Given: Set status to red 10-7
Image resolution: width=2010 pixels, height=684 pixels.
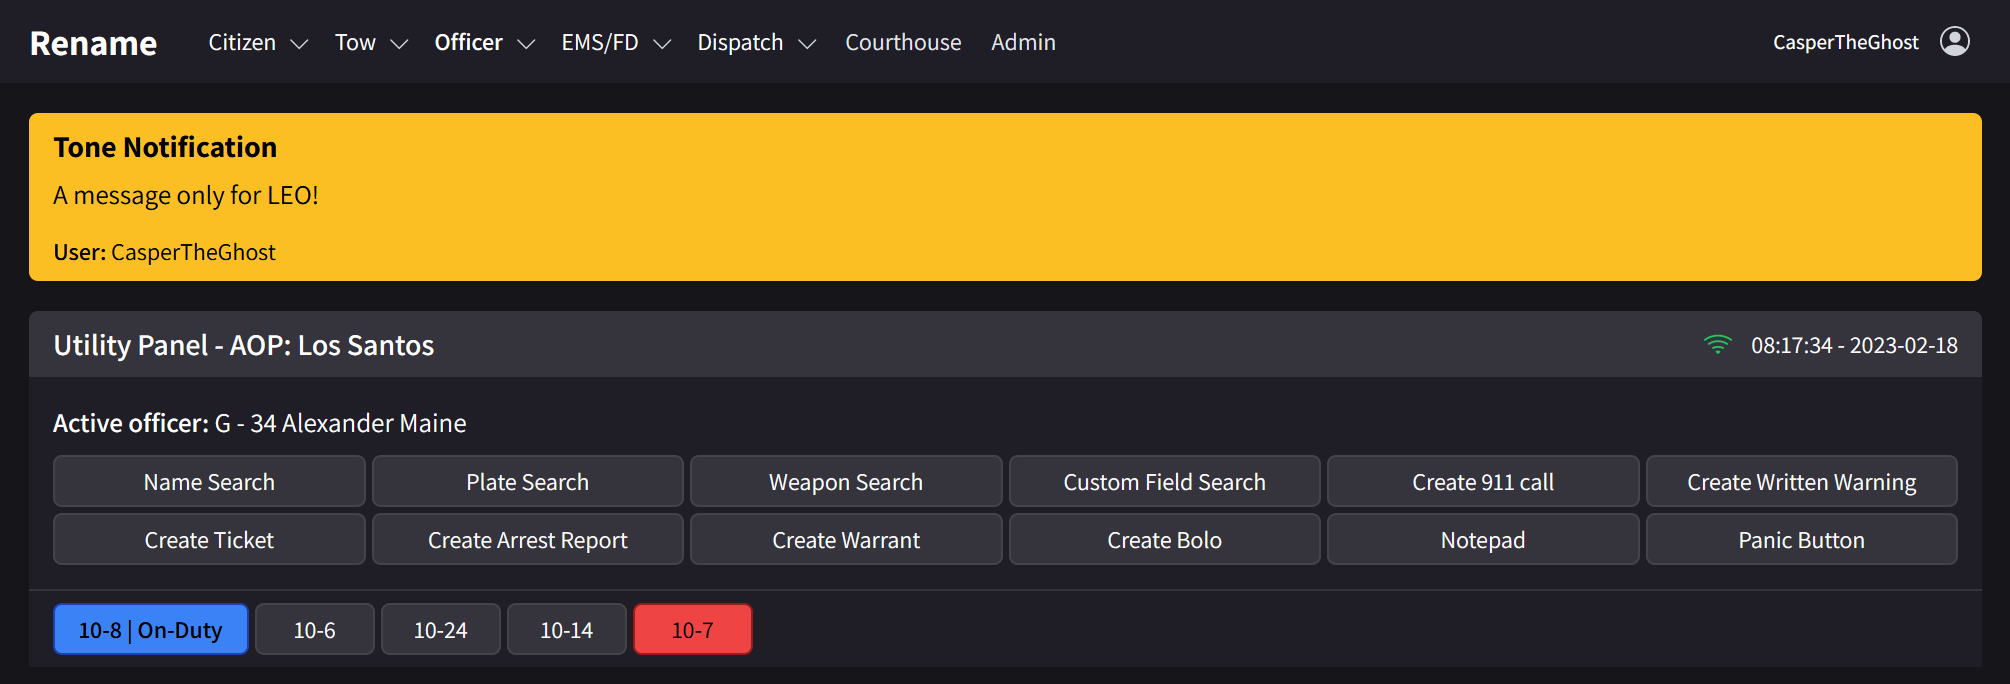Looking at the screenshot, I should coord(692,630).
